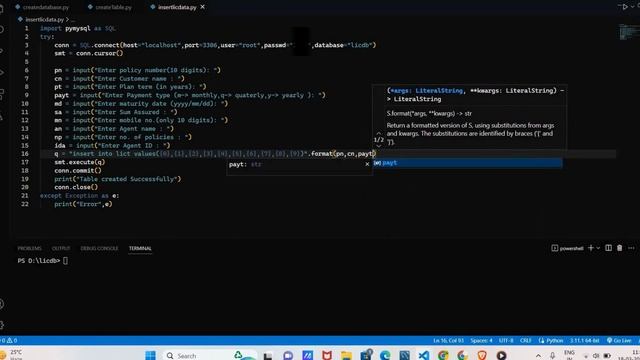Click the import pymysql line
Image resolution: width=640 pixels, height=360 pixels.
[x=78, y=28]
